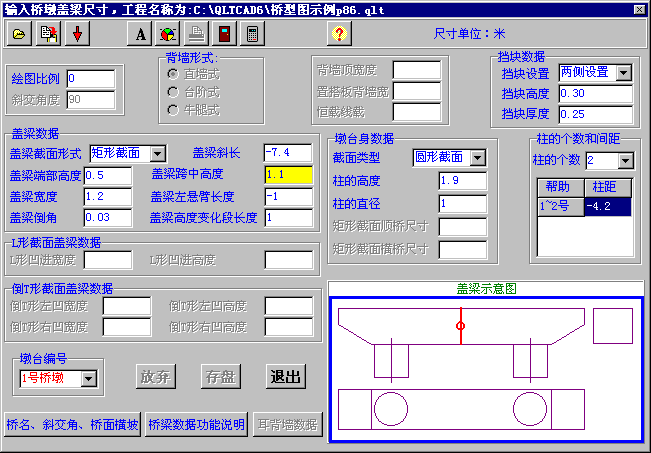The width and height of the screenshot is (651, 453).
Task: Select the 牛腿式 radio button
Action: coord(173,110)
